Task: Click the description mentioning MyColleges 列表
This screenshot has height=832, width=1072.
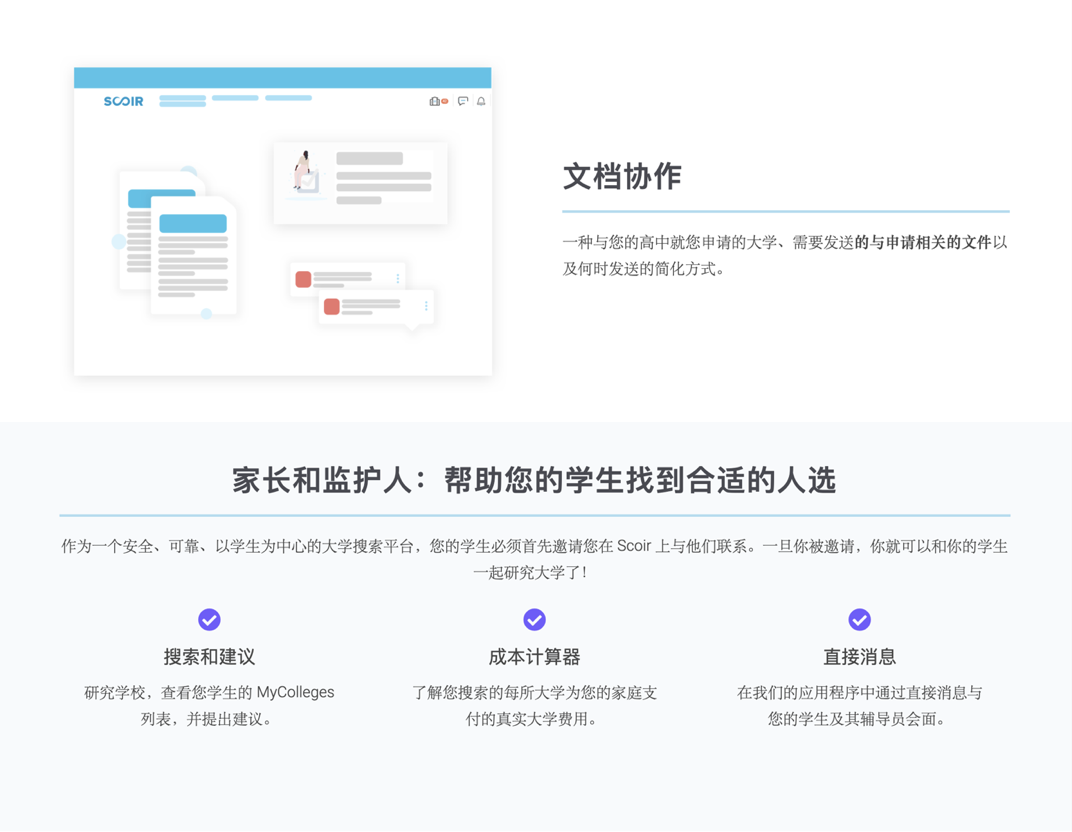Action: coord(209,706)
